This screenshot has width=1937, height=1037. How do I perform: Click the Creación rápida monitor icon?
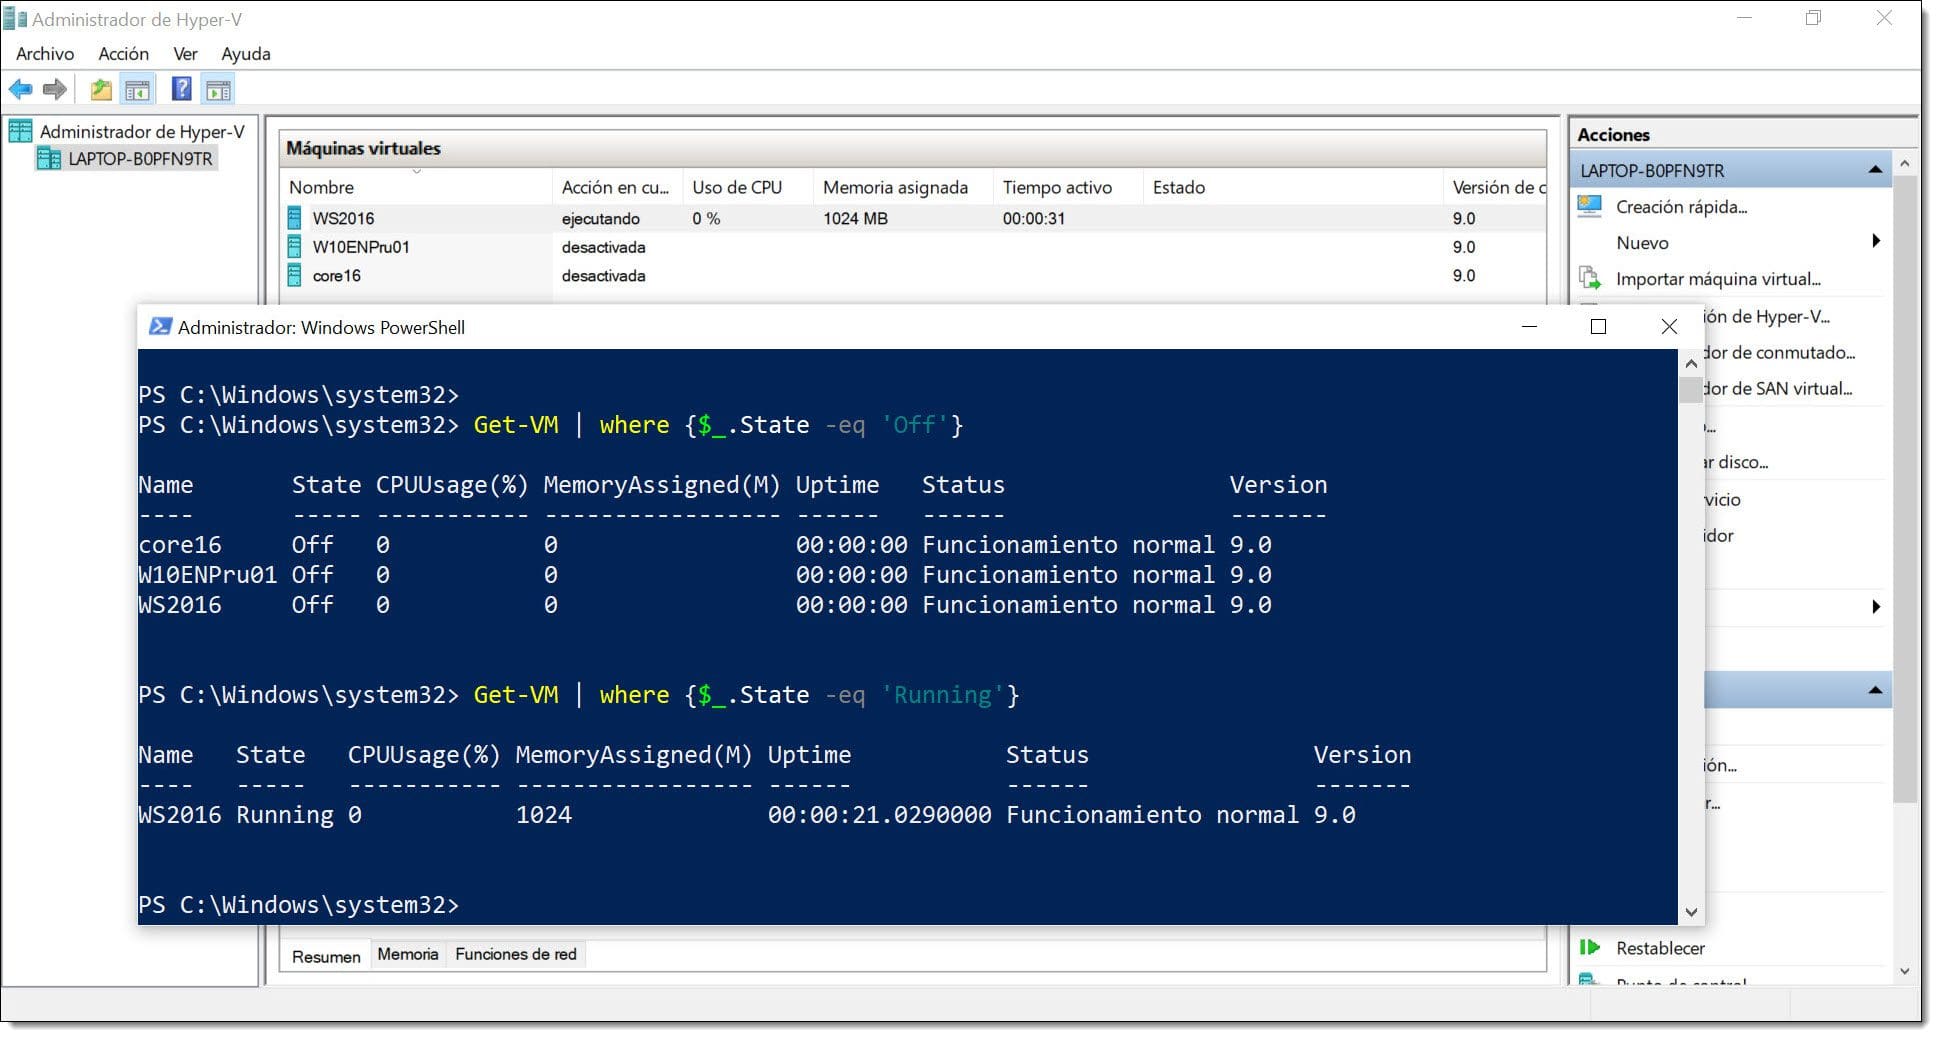coord(1590,207)
